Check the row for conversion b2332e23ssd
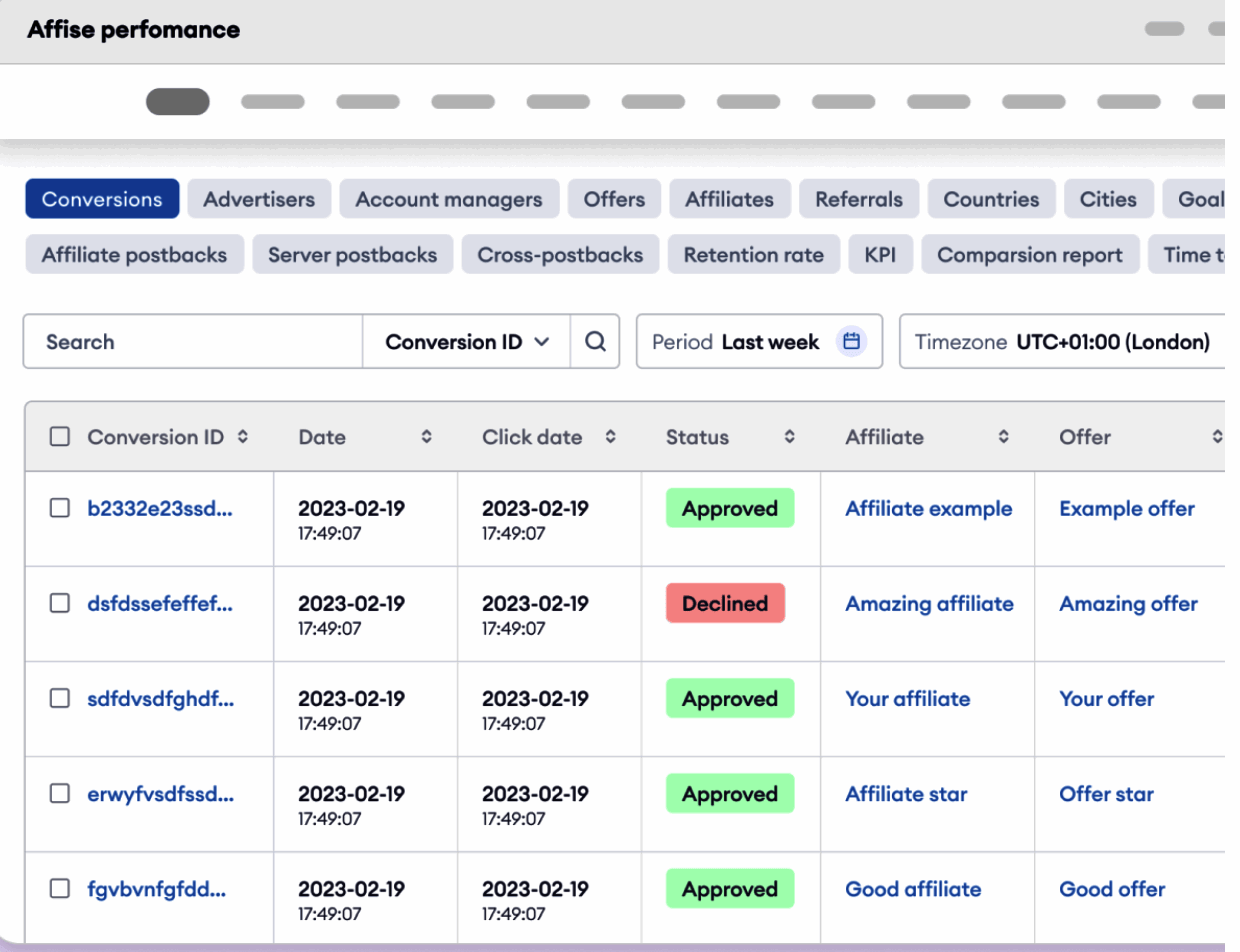The image size is (1240, 952). coord(60,508)
